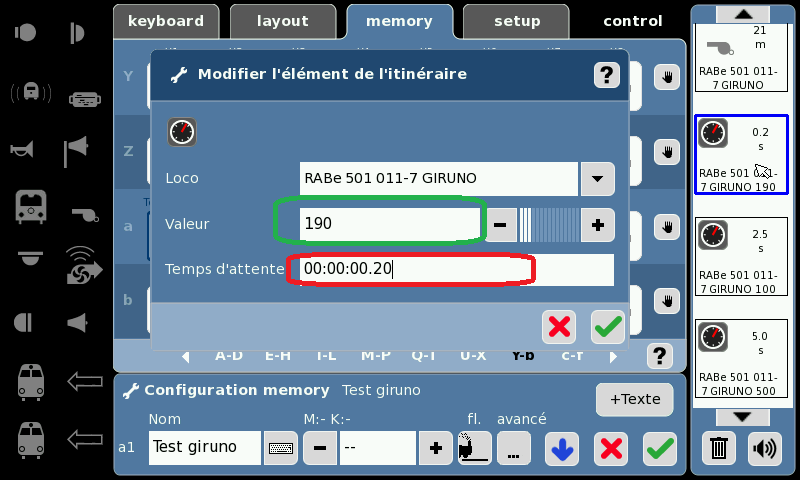
Task: Switch to the keyboard tab
Action: coord(166,21)
